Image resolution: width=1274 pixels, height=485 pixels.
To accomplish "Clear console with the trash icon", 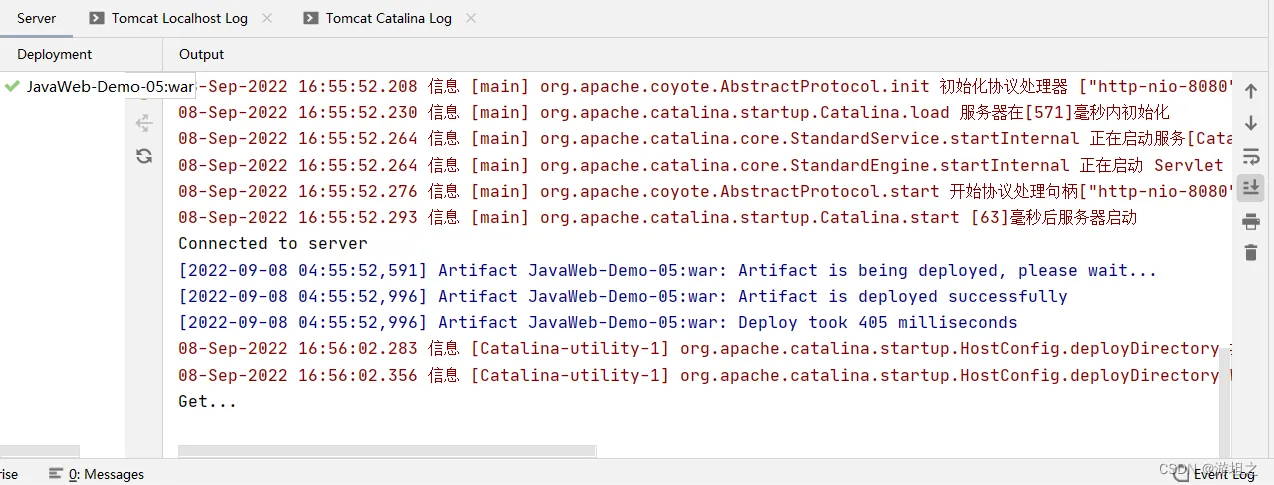I will pyautogui.click(x=1250, y=252).
